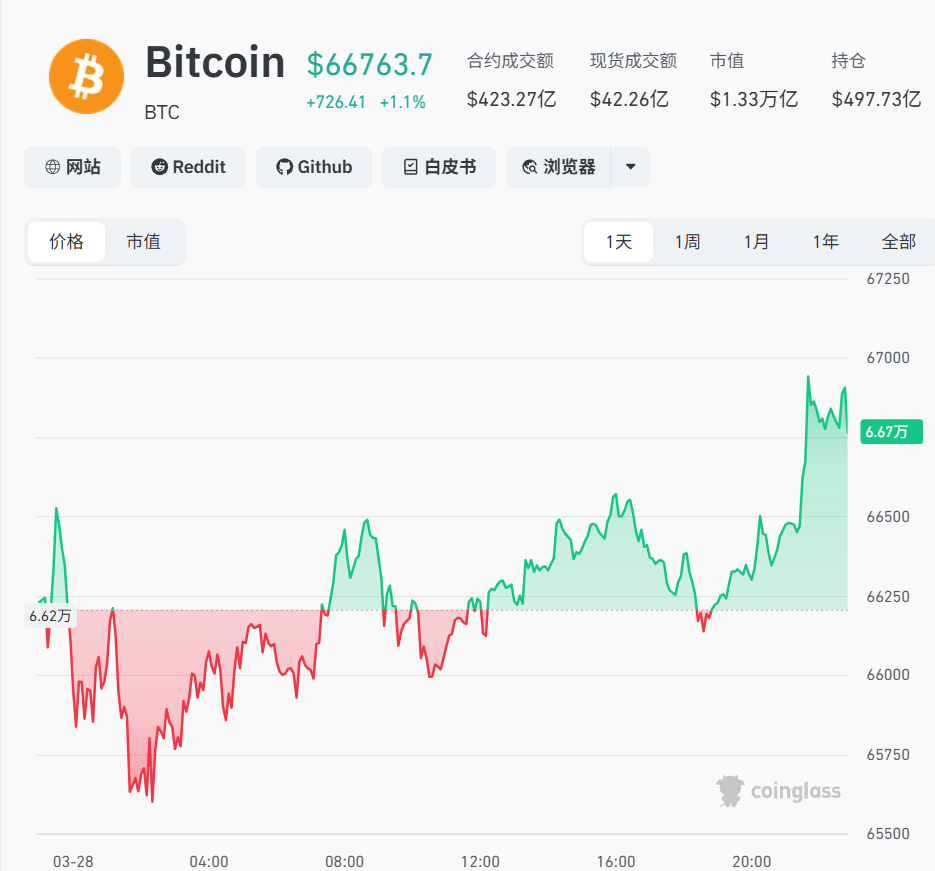Select the 1天 one-day range
The height and width of the screenshot is (871, 935).
pyautogui.click(x=617, y=242)
